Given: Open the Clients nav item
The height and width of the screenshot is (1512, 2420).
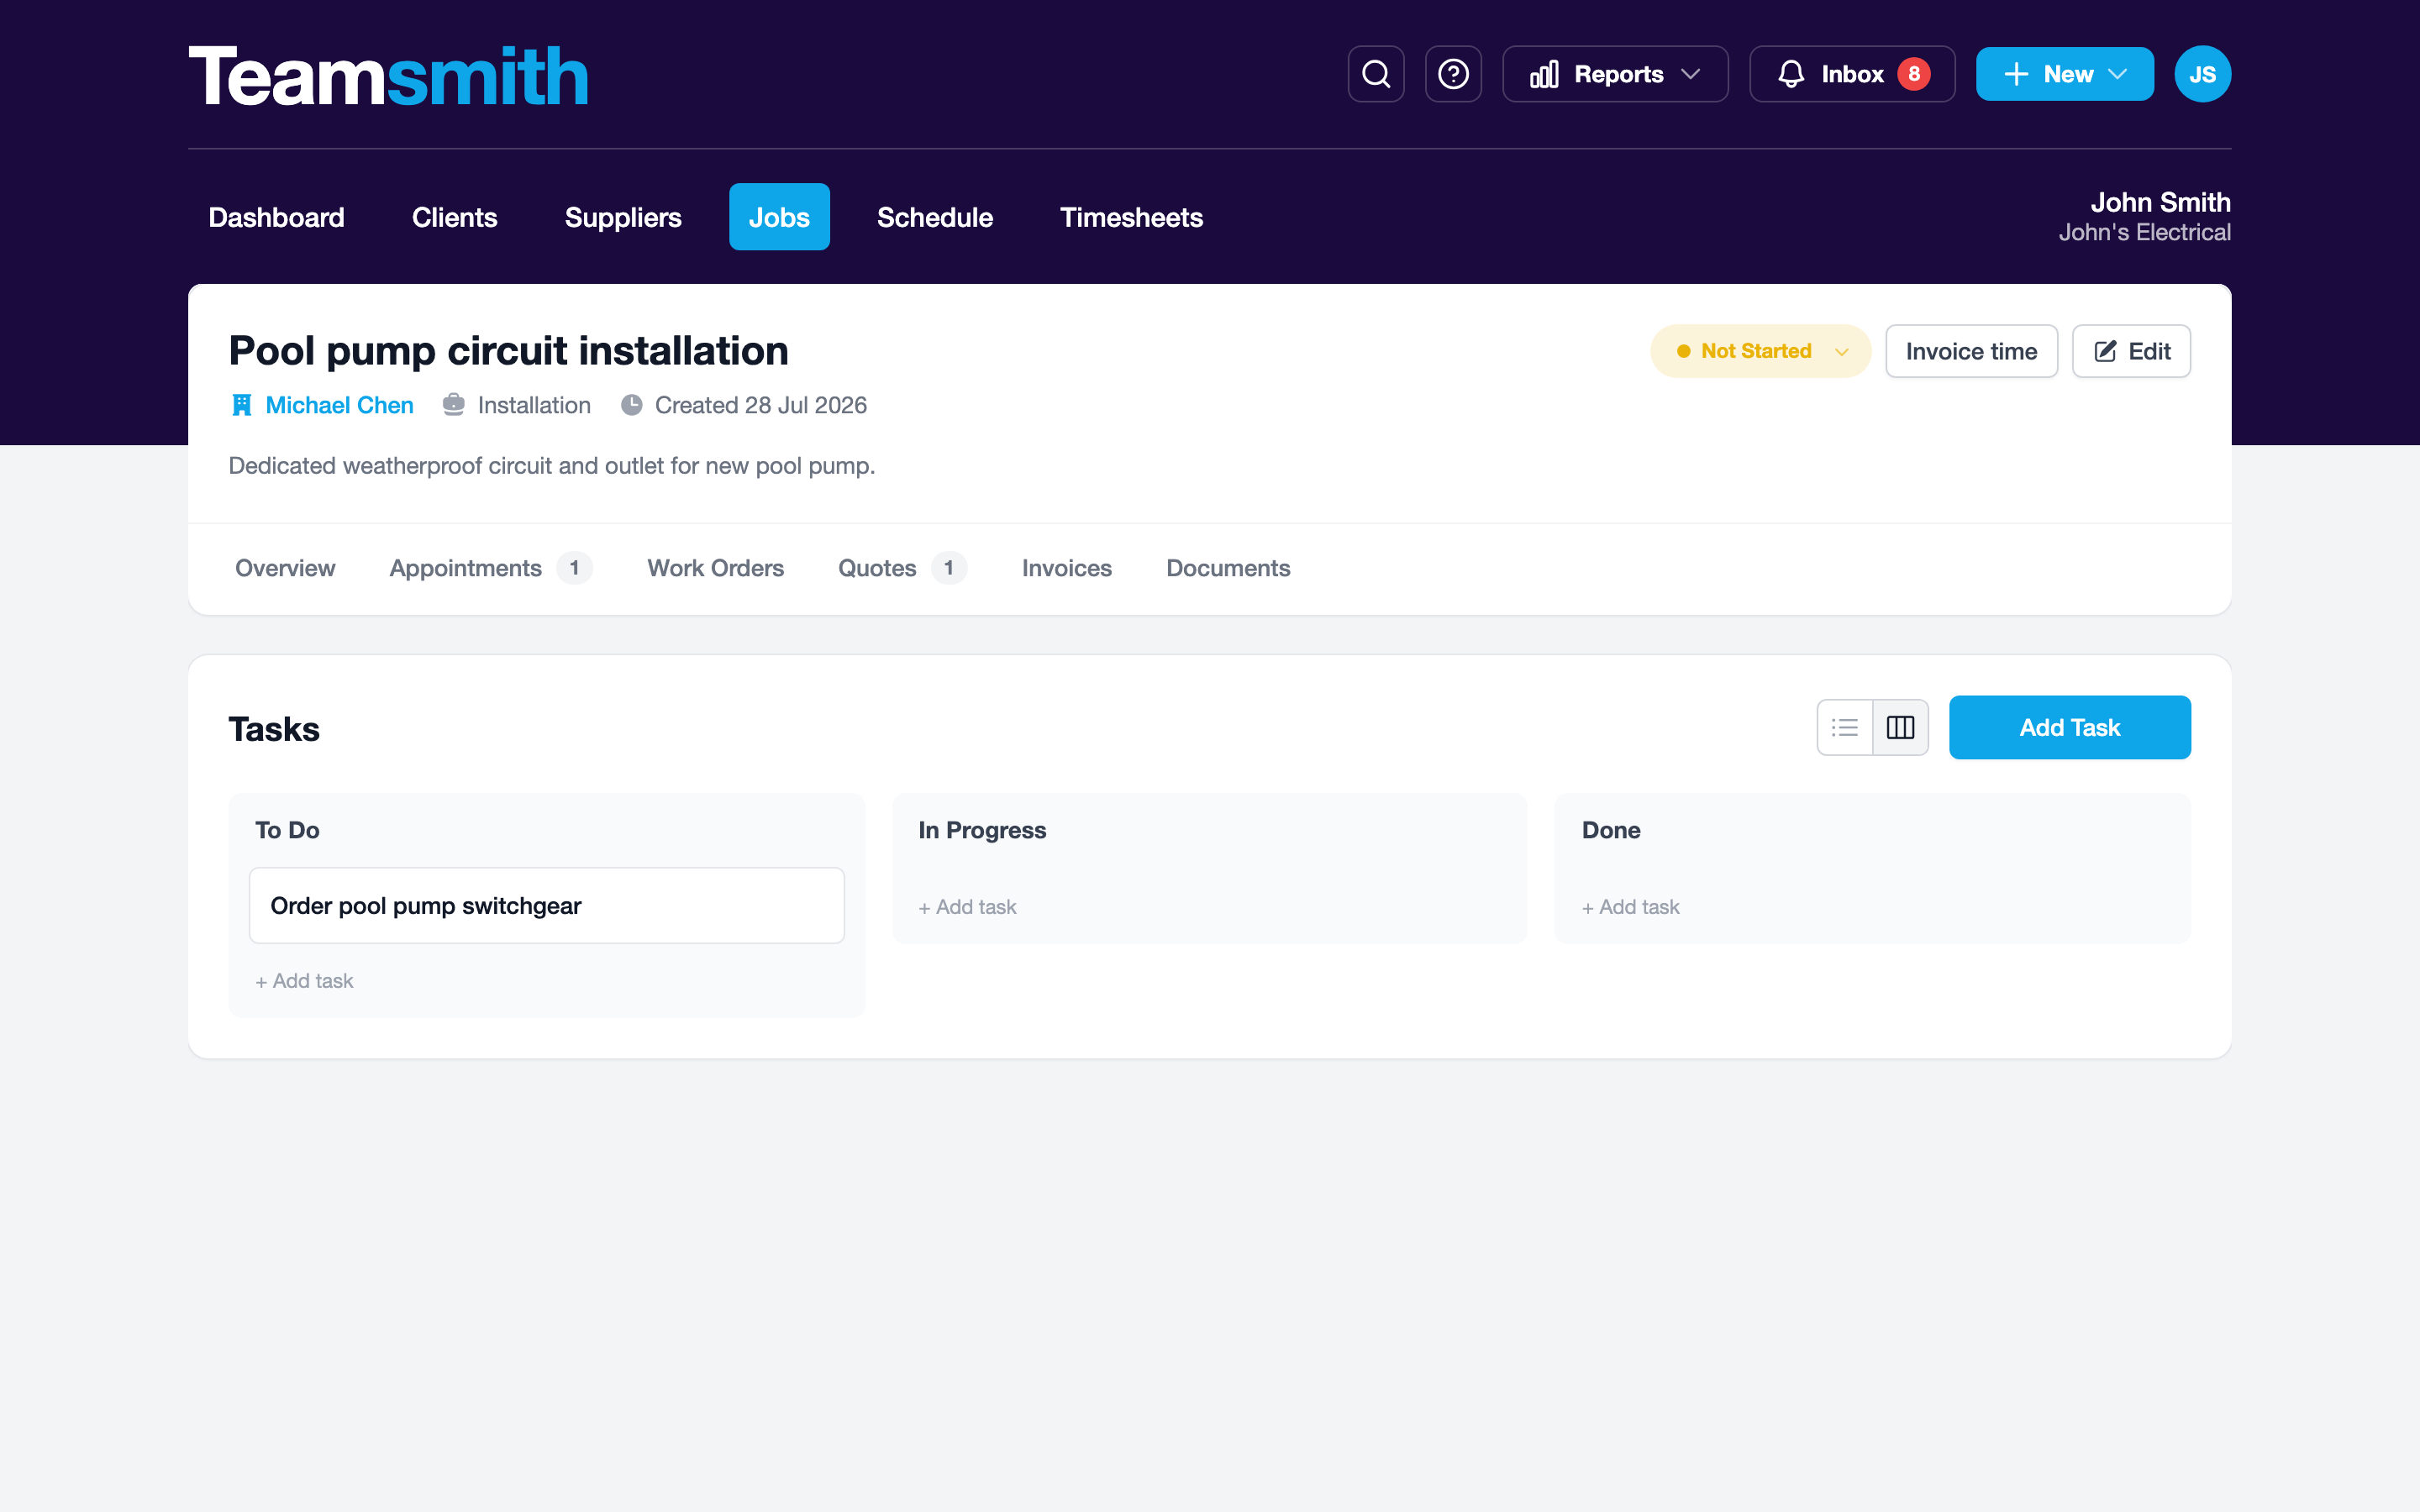Looking at the screenshot, I should [x=454, y=217].
